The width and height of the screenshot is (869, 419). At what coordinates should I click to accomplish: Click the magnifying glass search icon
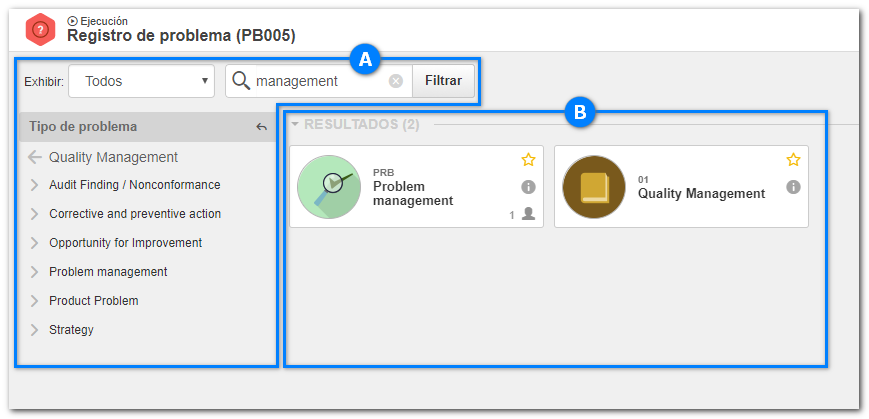point(241,81)
